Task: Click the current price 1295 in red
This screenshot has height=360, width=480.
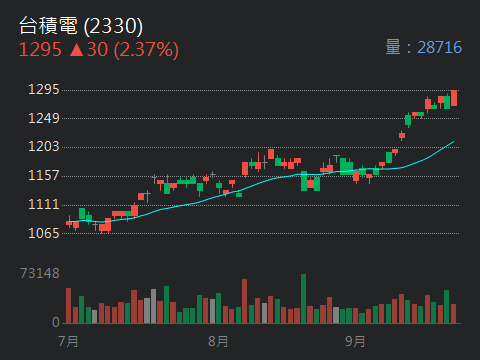Action: pos(40,50)
